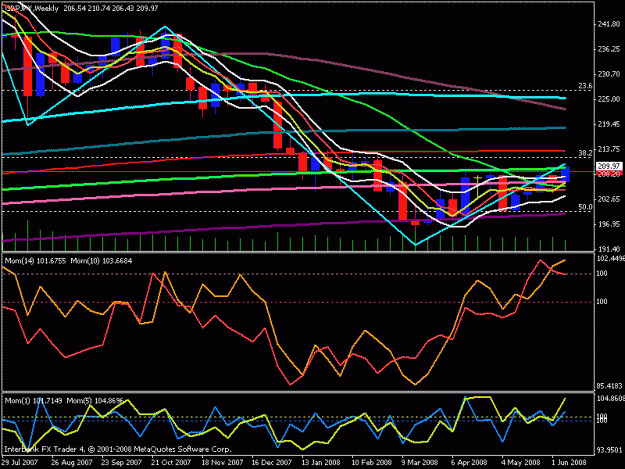Click the 236.25 price axis label

click(x=609, y=49)
